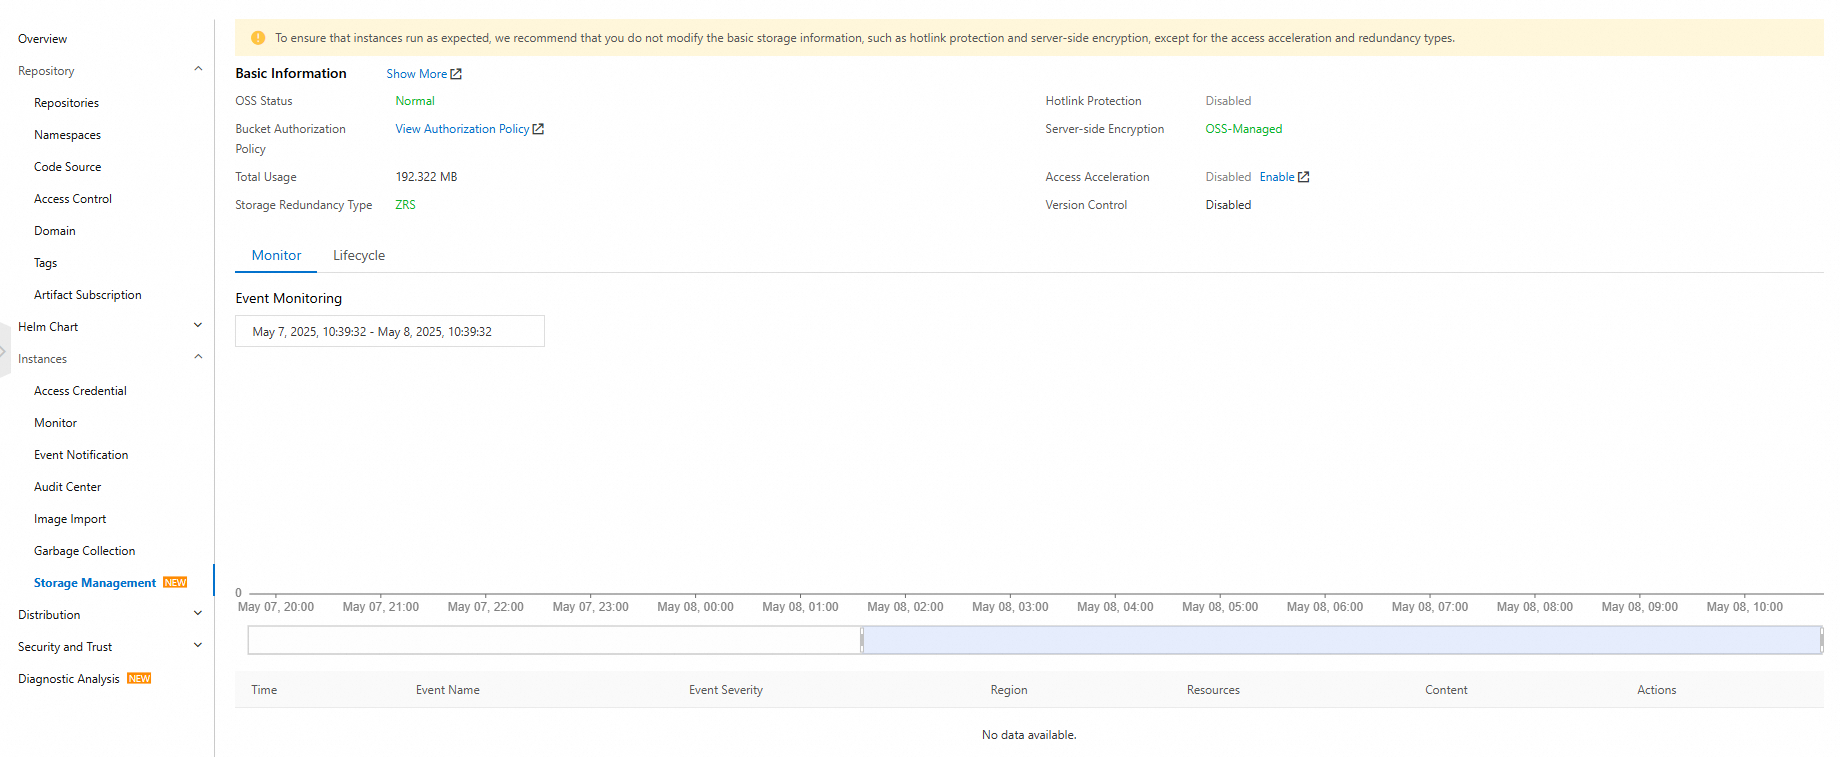Click the orange warning icon in banner
Screen dimensions: 1840x757
point(258,38)
